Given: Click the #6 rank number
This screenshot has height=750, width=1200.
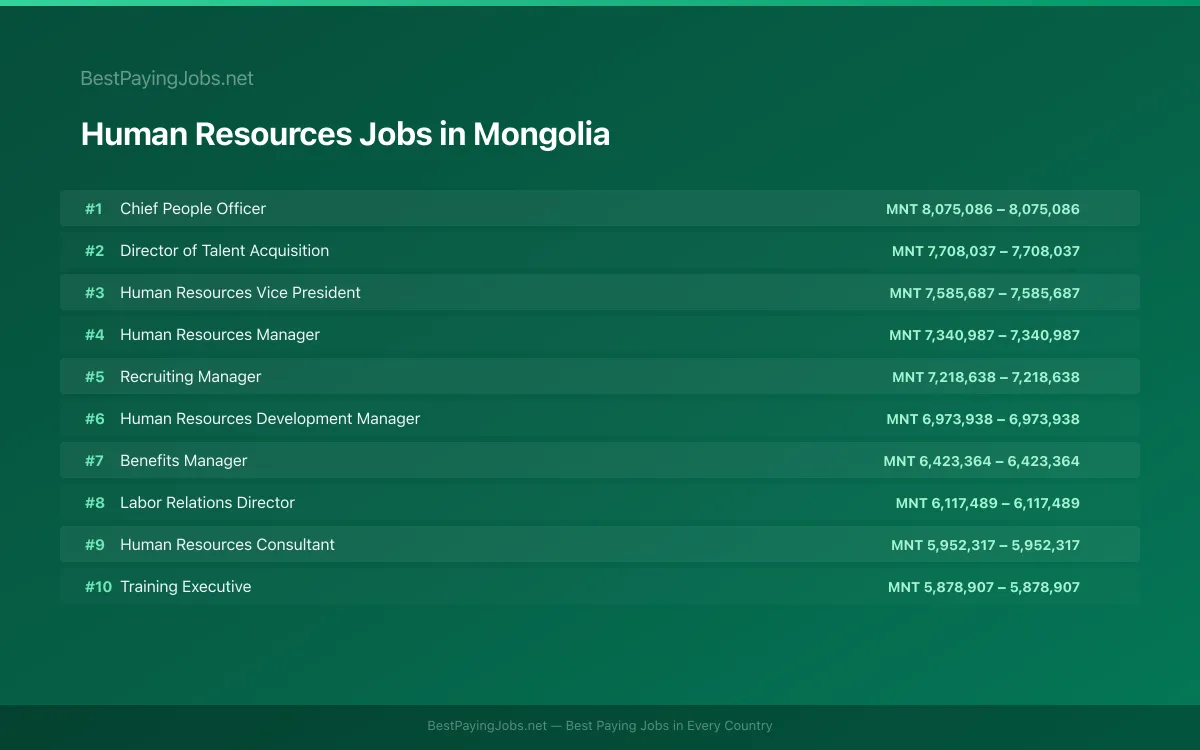Looking at the screenshot, I should click(94, 418).
